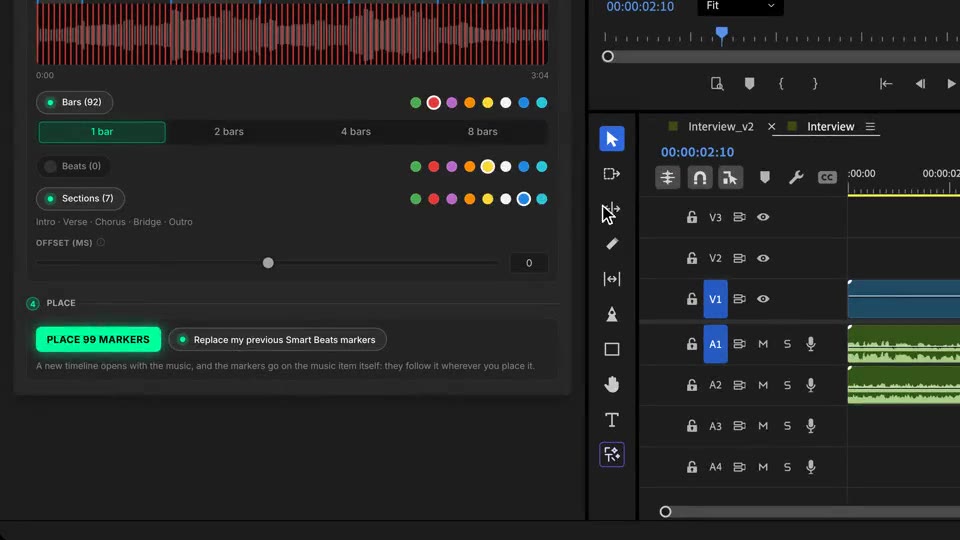Toggle the Bars (92) markers pill
This screenshot has height=540, width=960.
click(x=74, y=102)
